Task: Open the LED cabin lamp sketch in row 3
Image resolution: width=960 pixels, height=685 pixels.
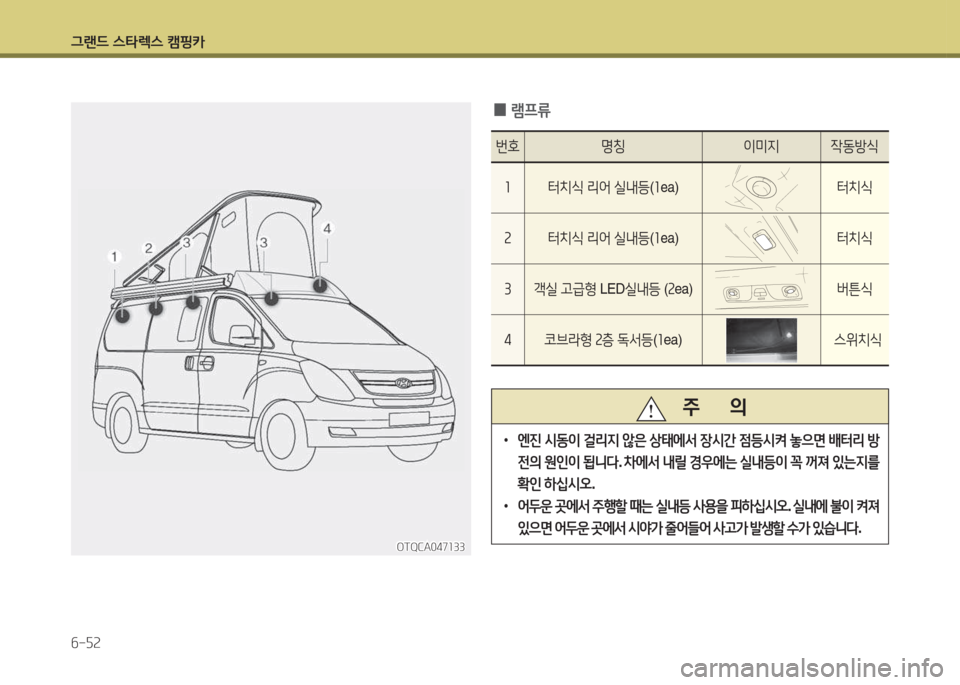Action: pyautogui.click(x=761, y=290)
